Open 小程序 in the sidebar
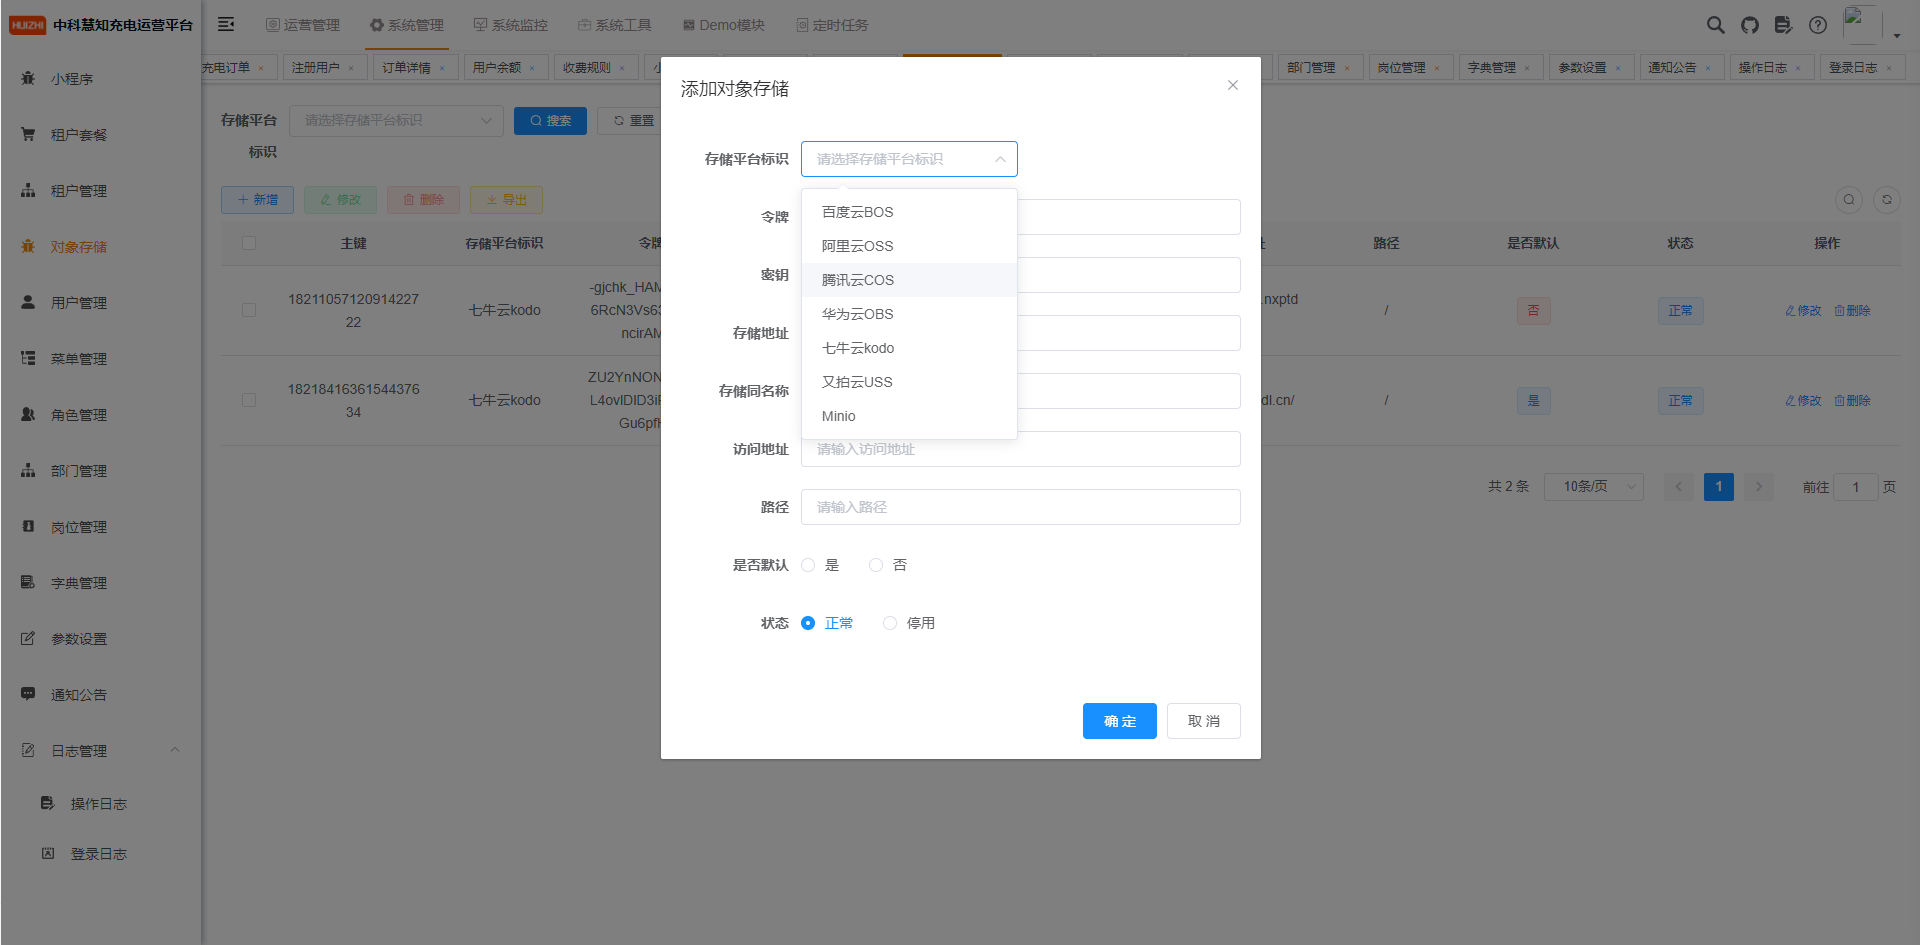The height and width of the screenshot is (945, 1920). click(x=100, y=79)
